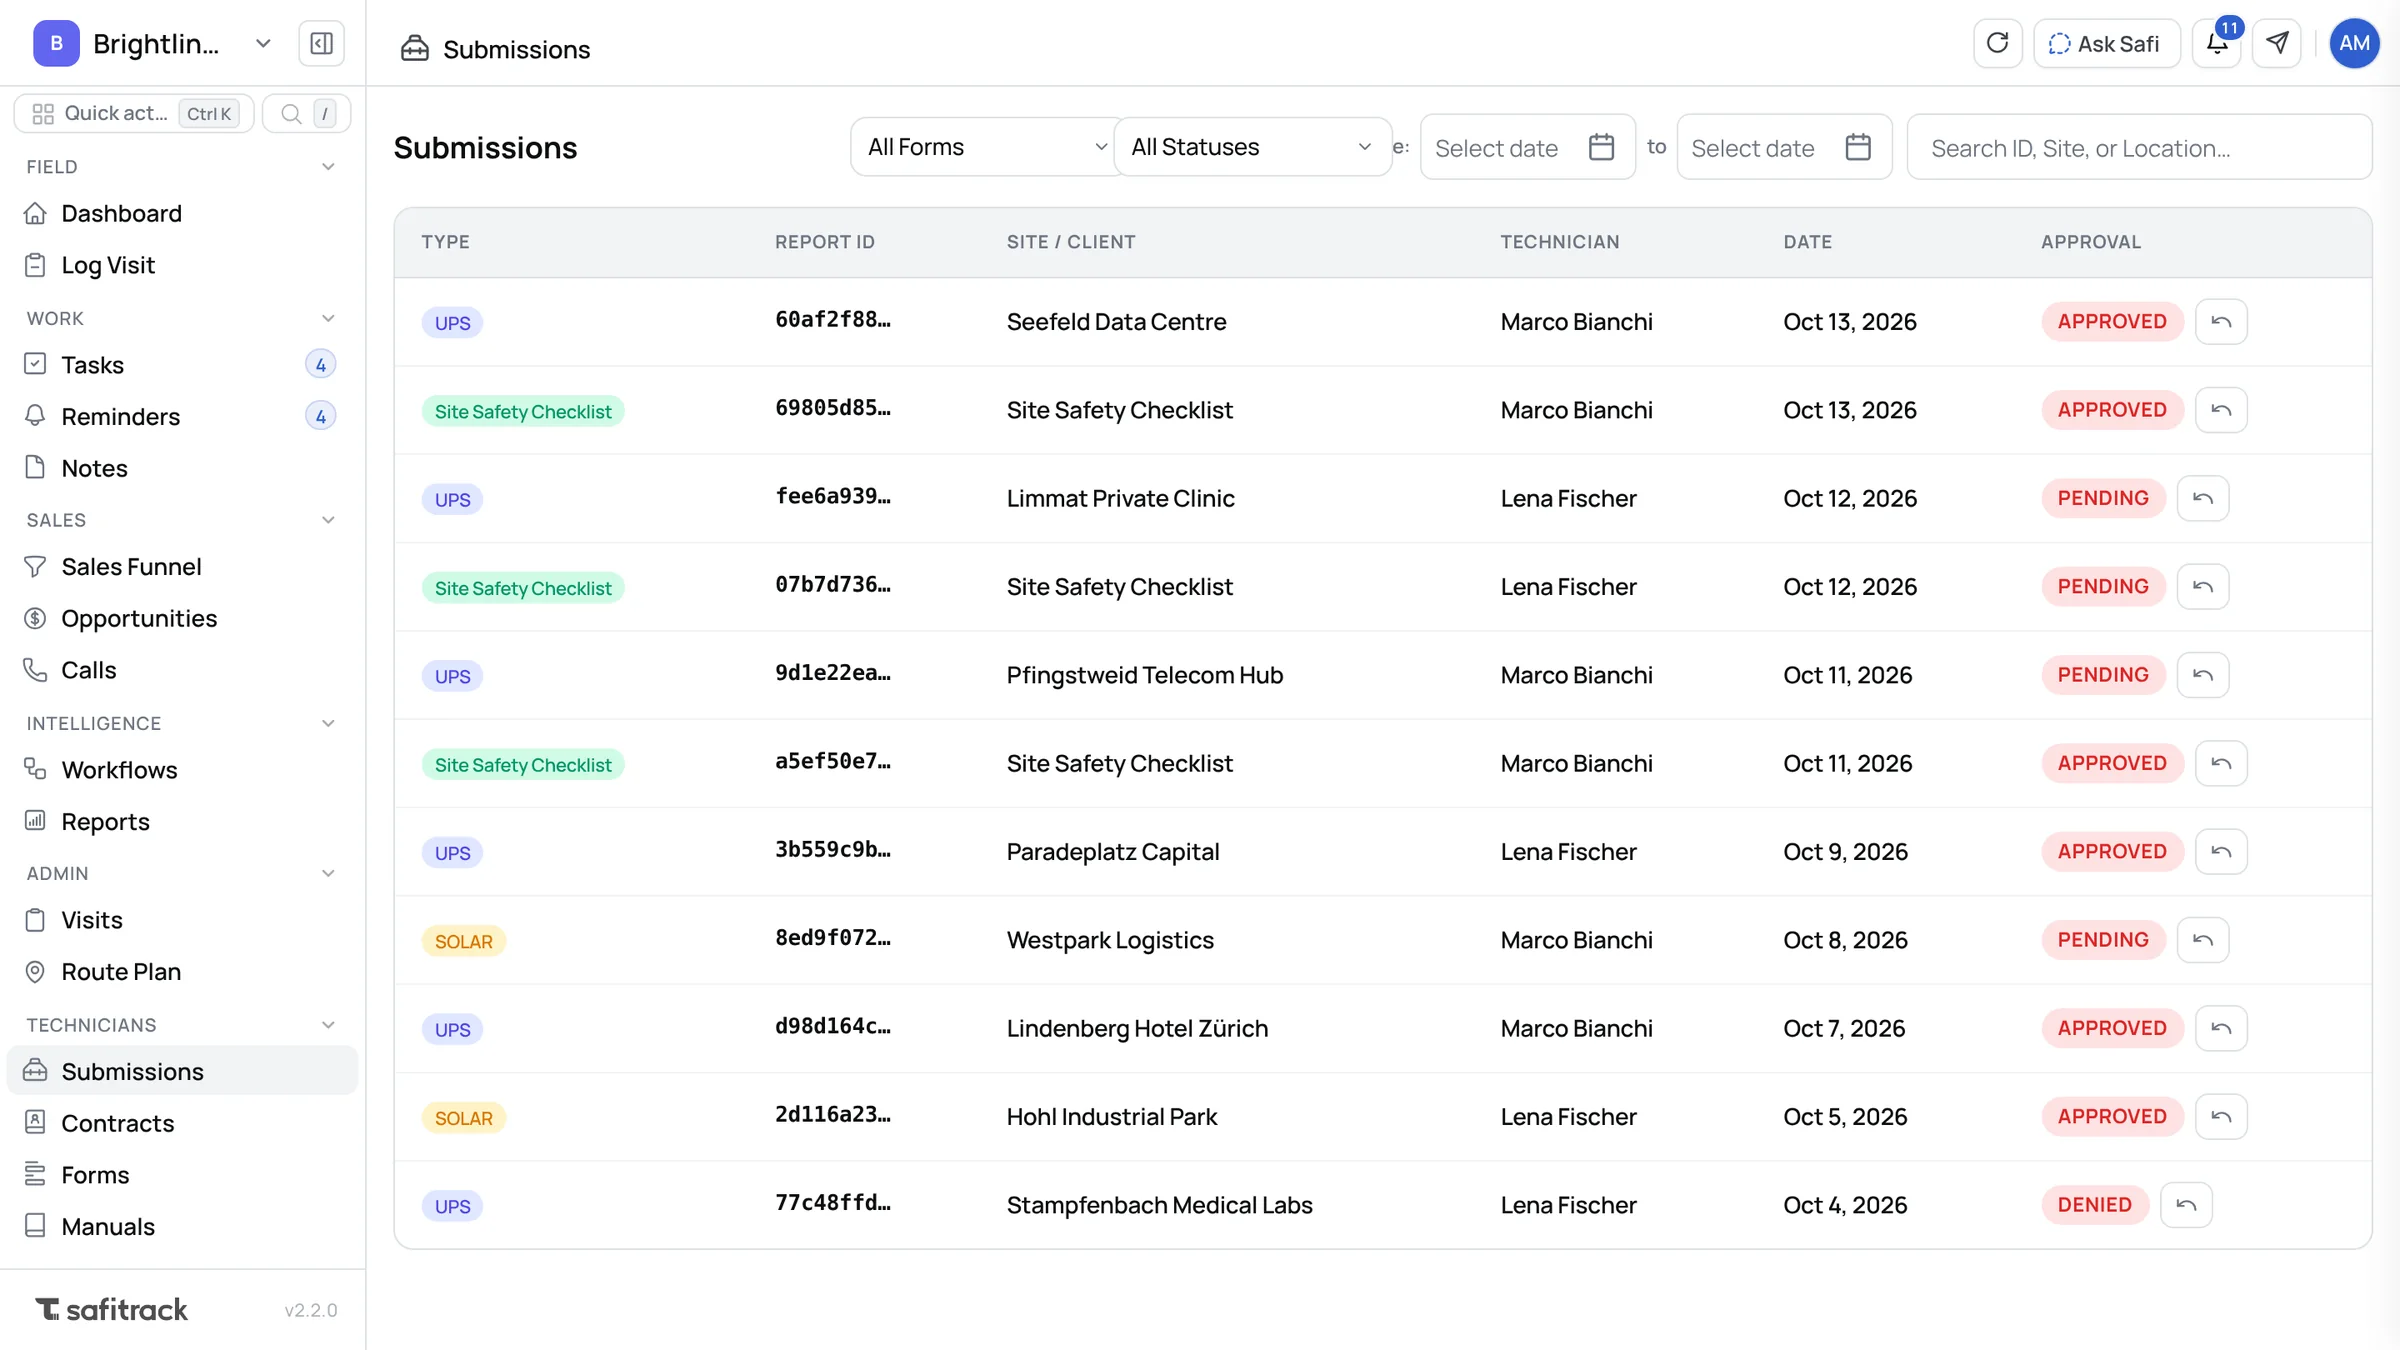Click revert icon on Pfingstweid Telecom Hub row
The height and width of the screenshot is (1350, 2400).
[x=2203, y=675]
